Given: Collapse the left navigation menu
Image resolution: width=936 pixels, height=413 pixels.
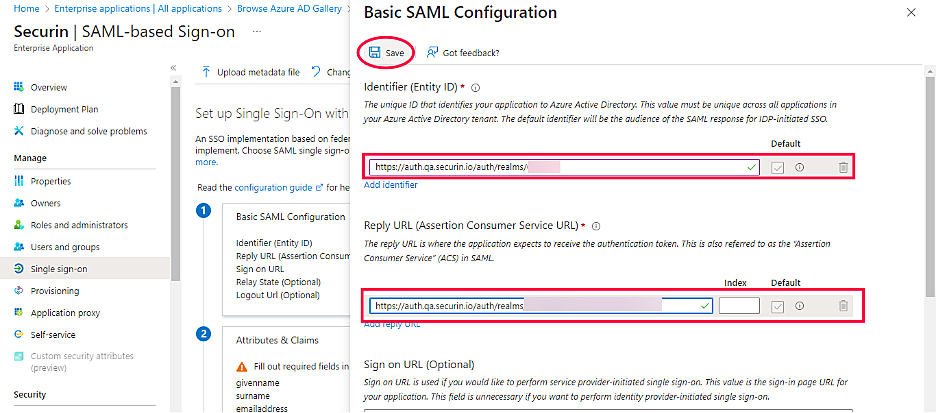Looking at the screenshot, I should [x=174, y=68].
